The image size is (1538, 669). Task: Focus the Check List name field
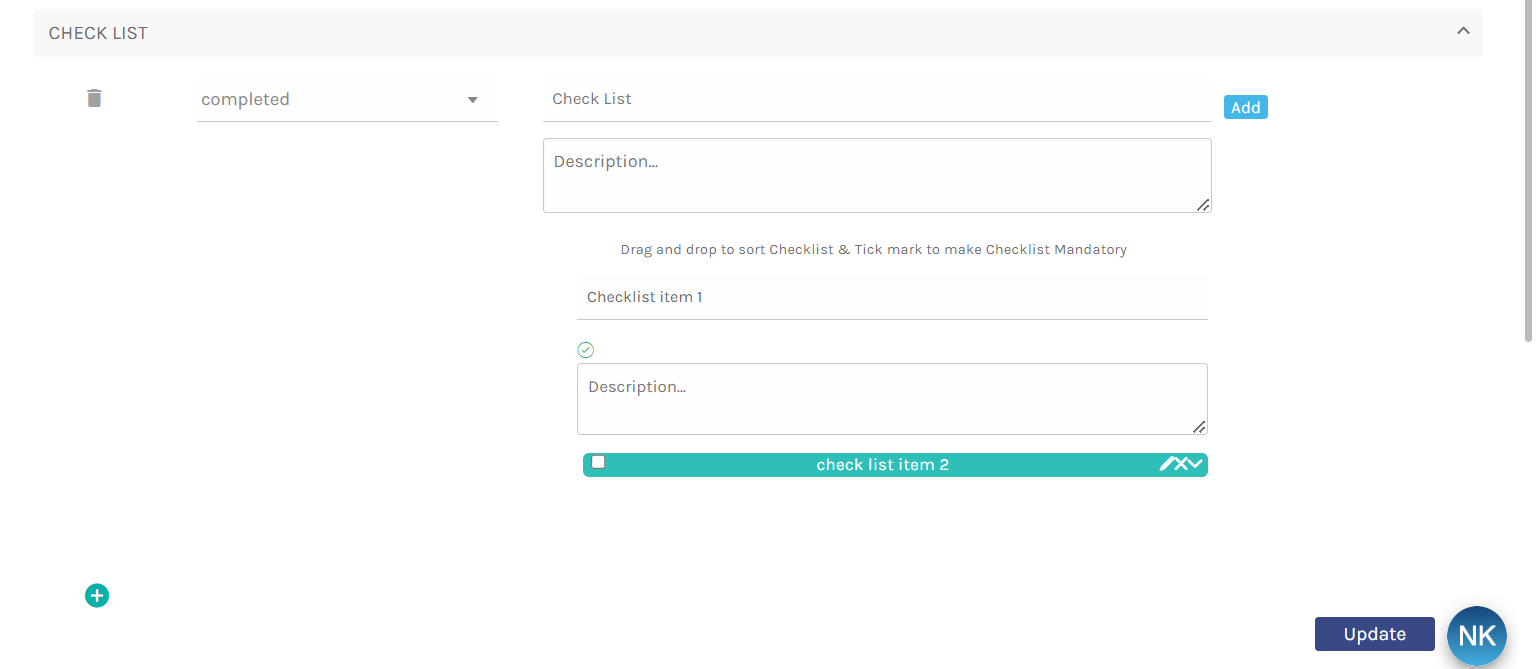[877, 100]
